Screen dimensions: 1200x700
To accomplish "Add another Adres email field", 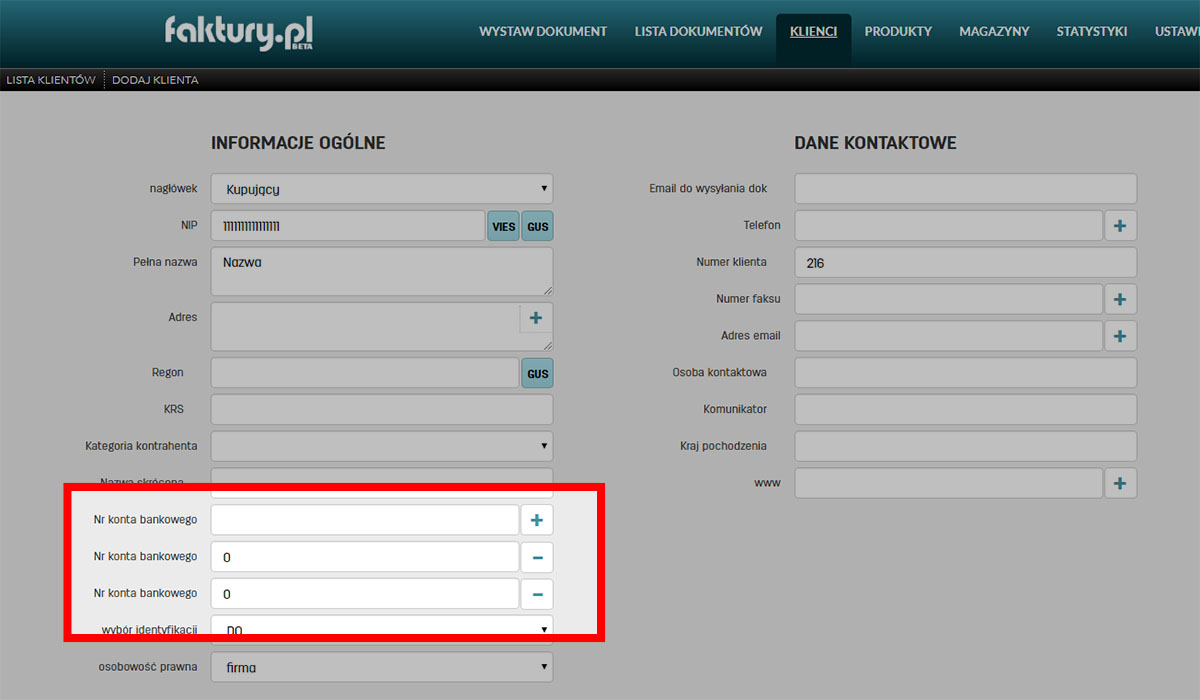I will pyautogui.click(x=1120, y=336).
